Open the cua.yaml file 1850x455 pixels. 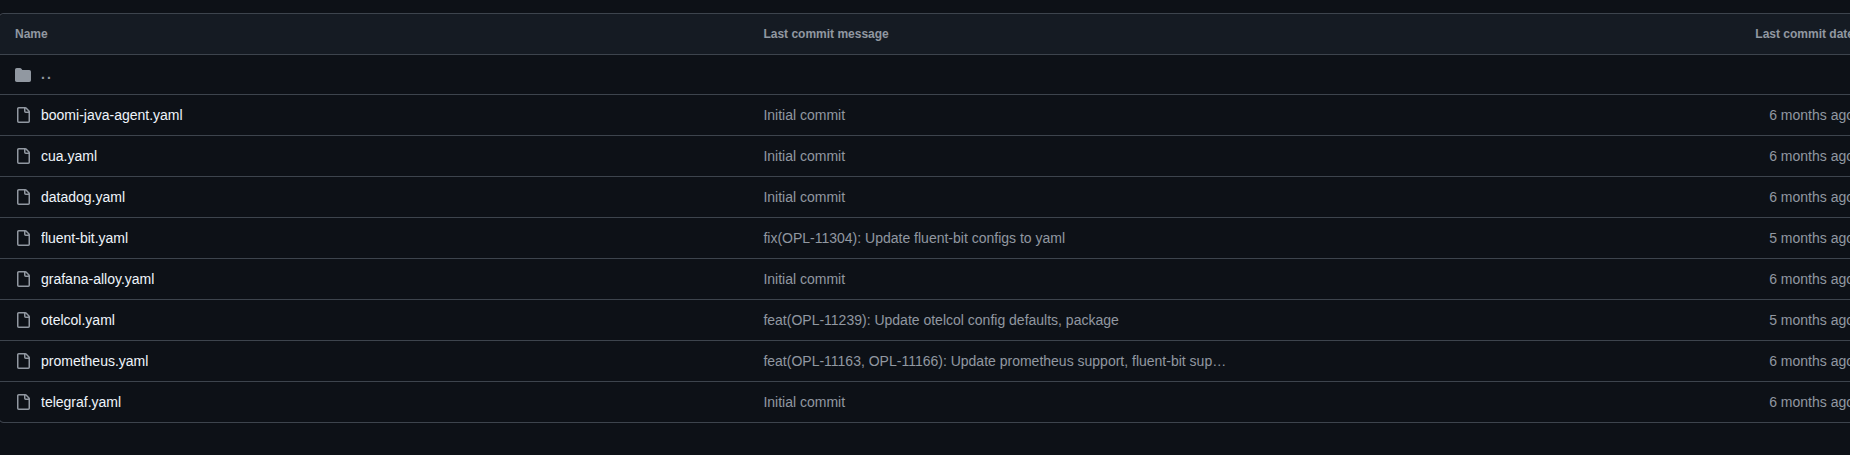[69, 156]
